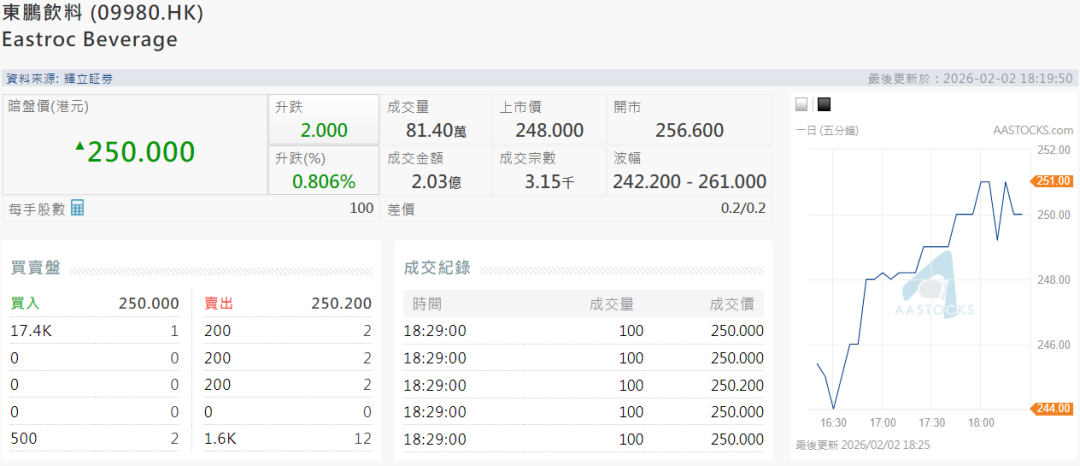Select the 17.4K bid queue row
The image size is (1080, 466).
point(95,330)
